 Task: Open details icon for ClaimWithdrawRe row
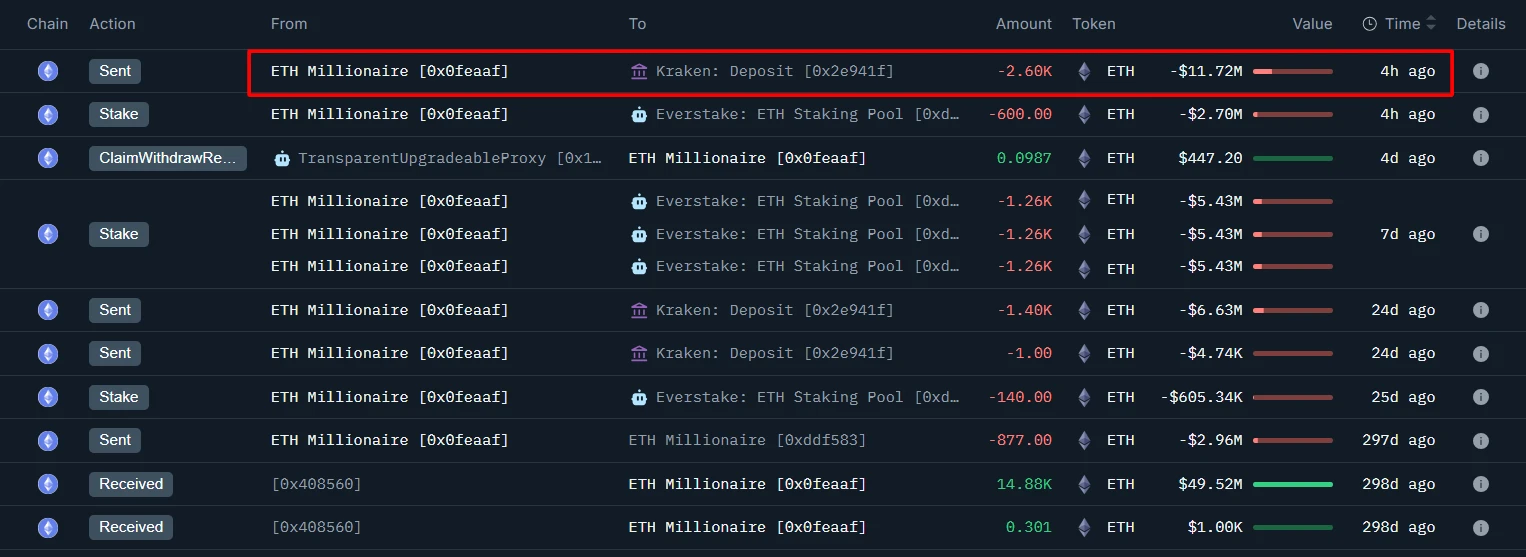tap(1481, 158)
